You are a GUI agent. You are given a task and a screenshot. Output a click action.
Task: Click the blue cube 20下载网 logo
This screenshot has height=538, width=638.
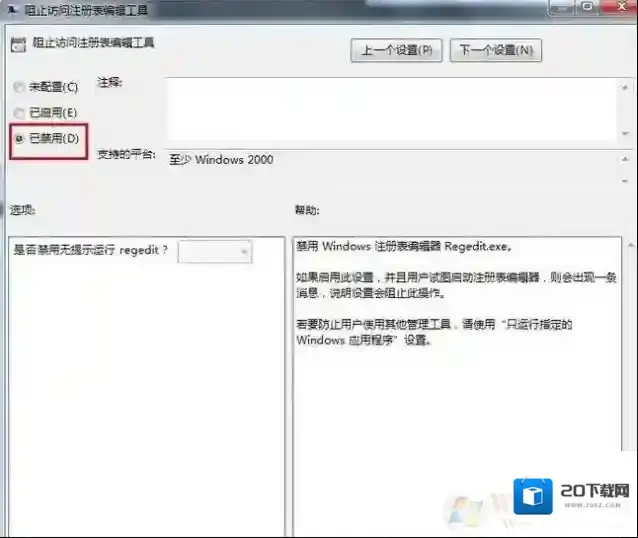tap(533, 497)
